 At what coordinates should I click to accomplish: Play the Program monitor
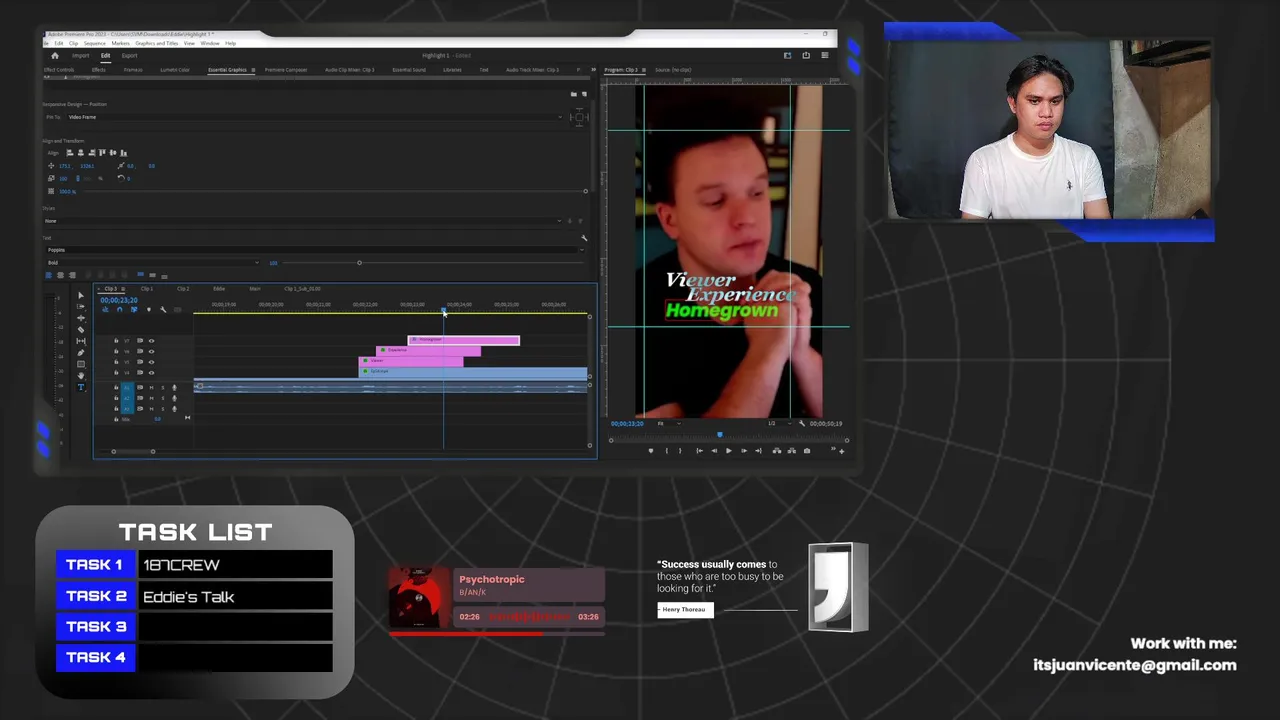pyautogui.click(x=729, y=451)
